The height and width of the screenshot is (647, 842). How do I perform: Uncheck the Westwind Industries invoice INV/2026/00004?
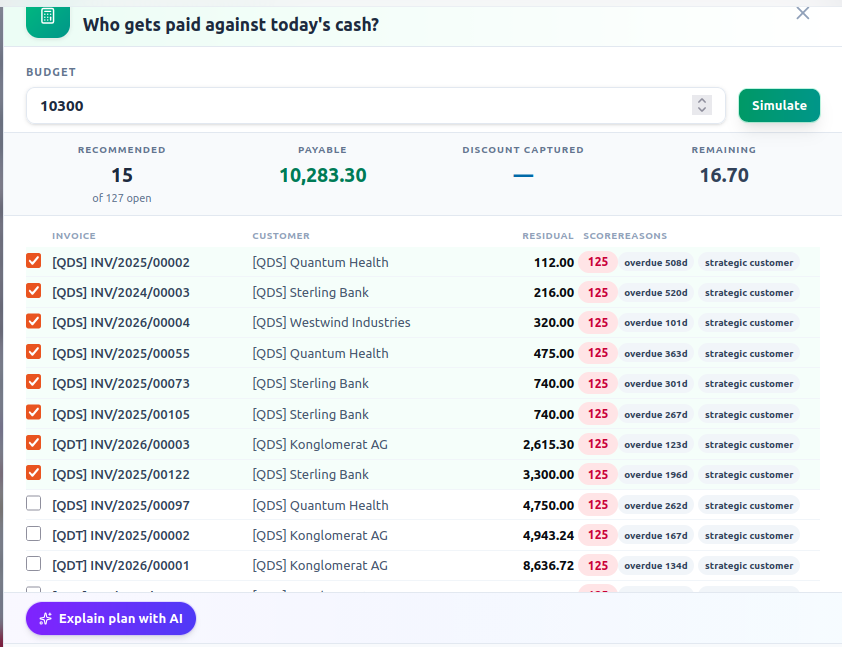(x=33, y=321)
